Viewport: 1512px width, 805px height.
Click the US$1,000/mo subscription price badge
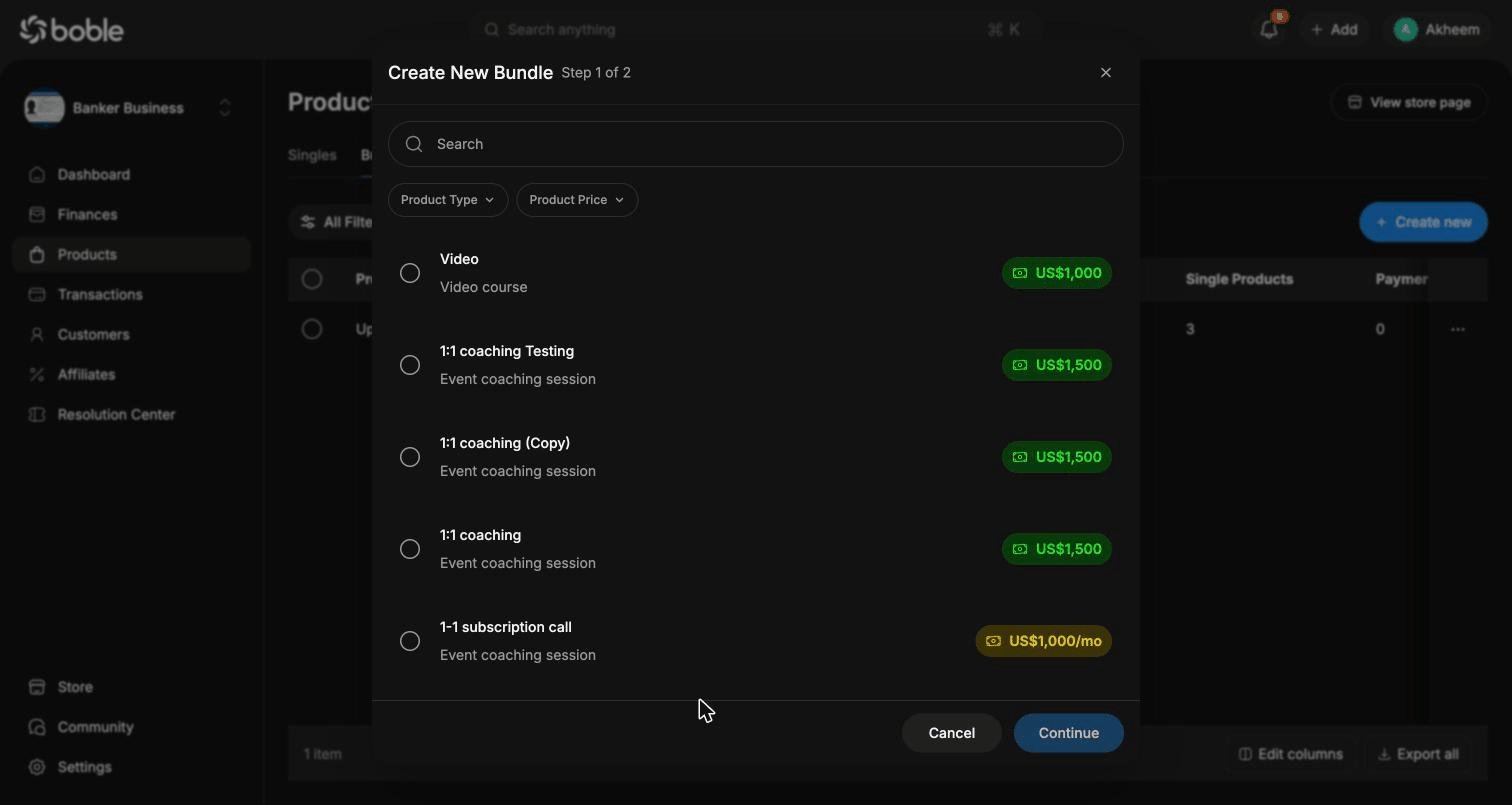(x=1044, y=641)
